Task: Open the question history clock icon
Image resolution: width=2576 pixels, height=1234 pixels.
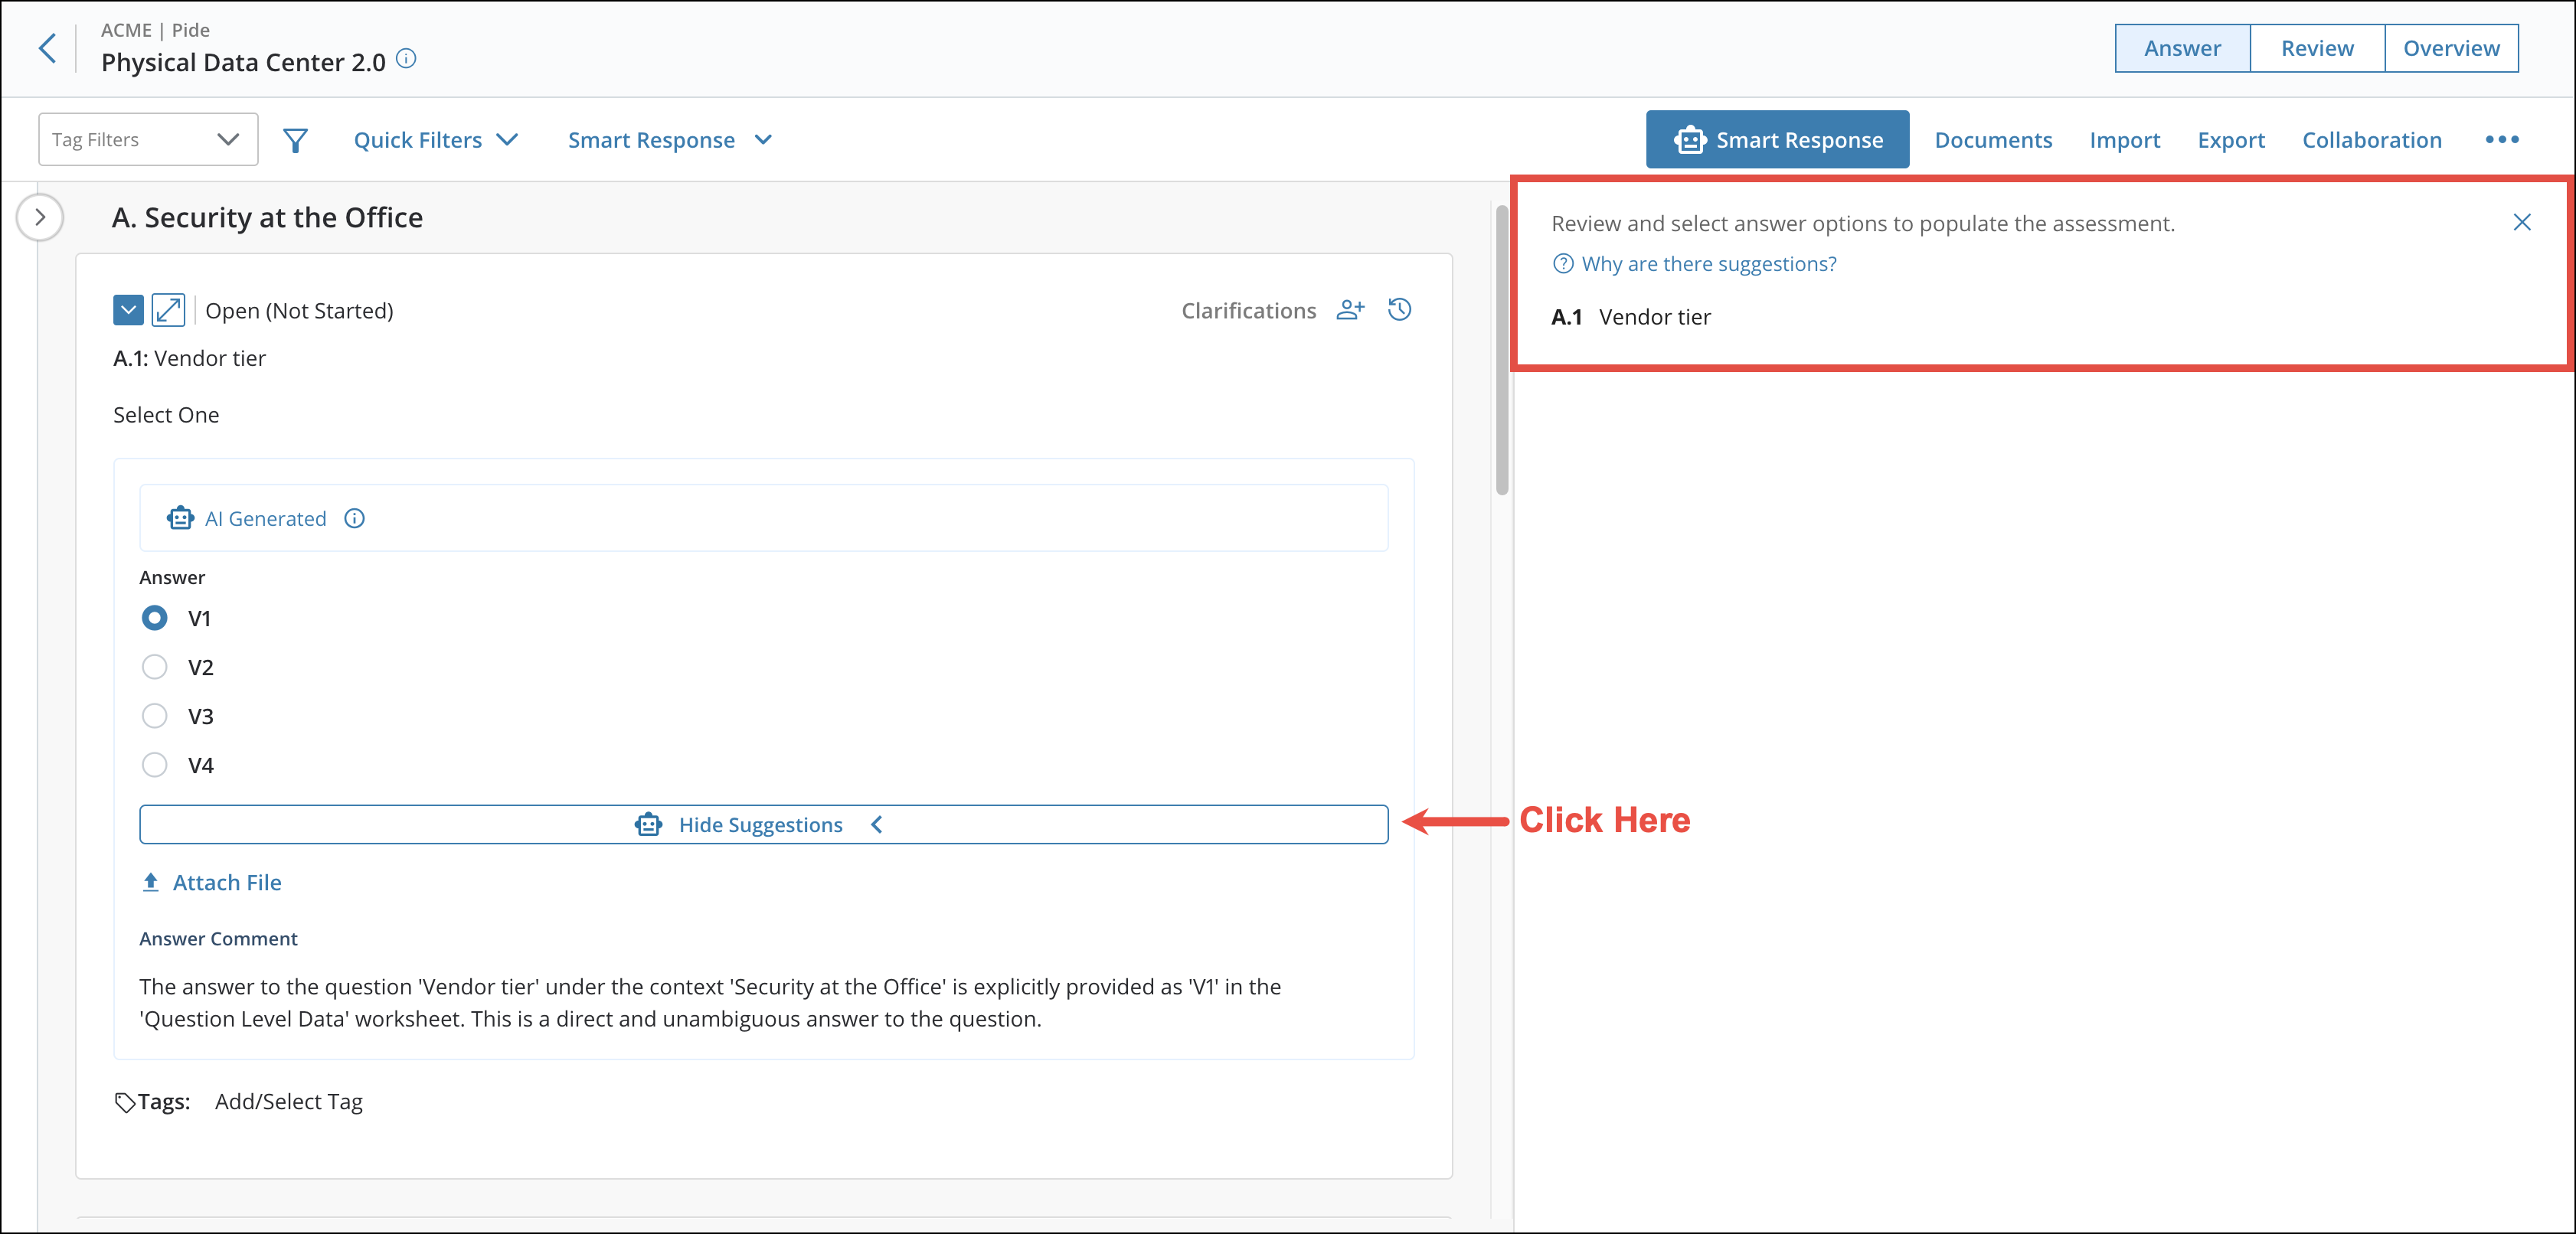Action: (x=1399, y=310)
